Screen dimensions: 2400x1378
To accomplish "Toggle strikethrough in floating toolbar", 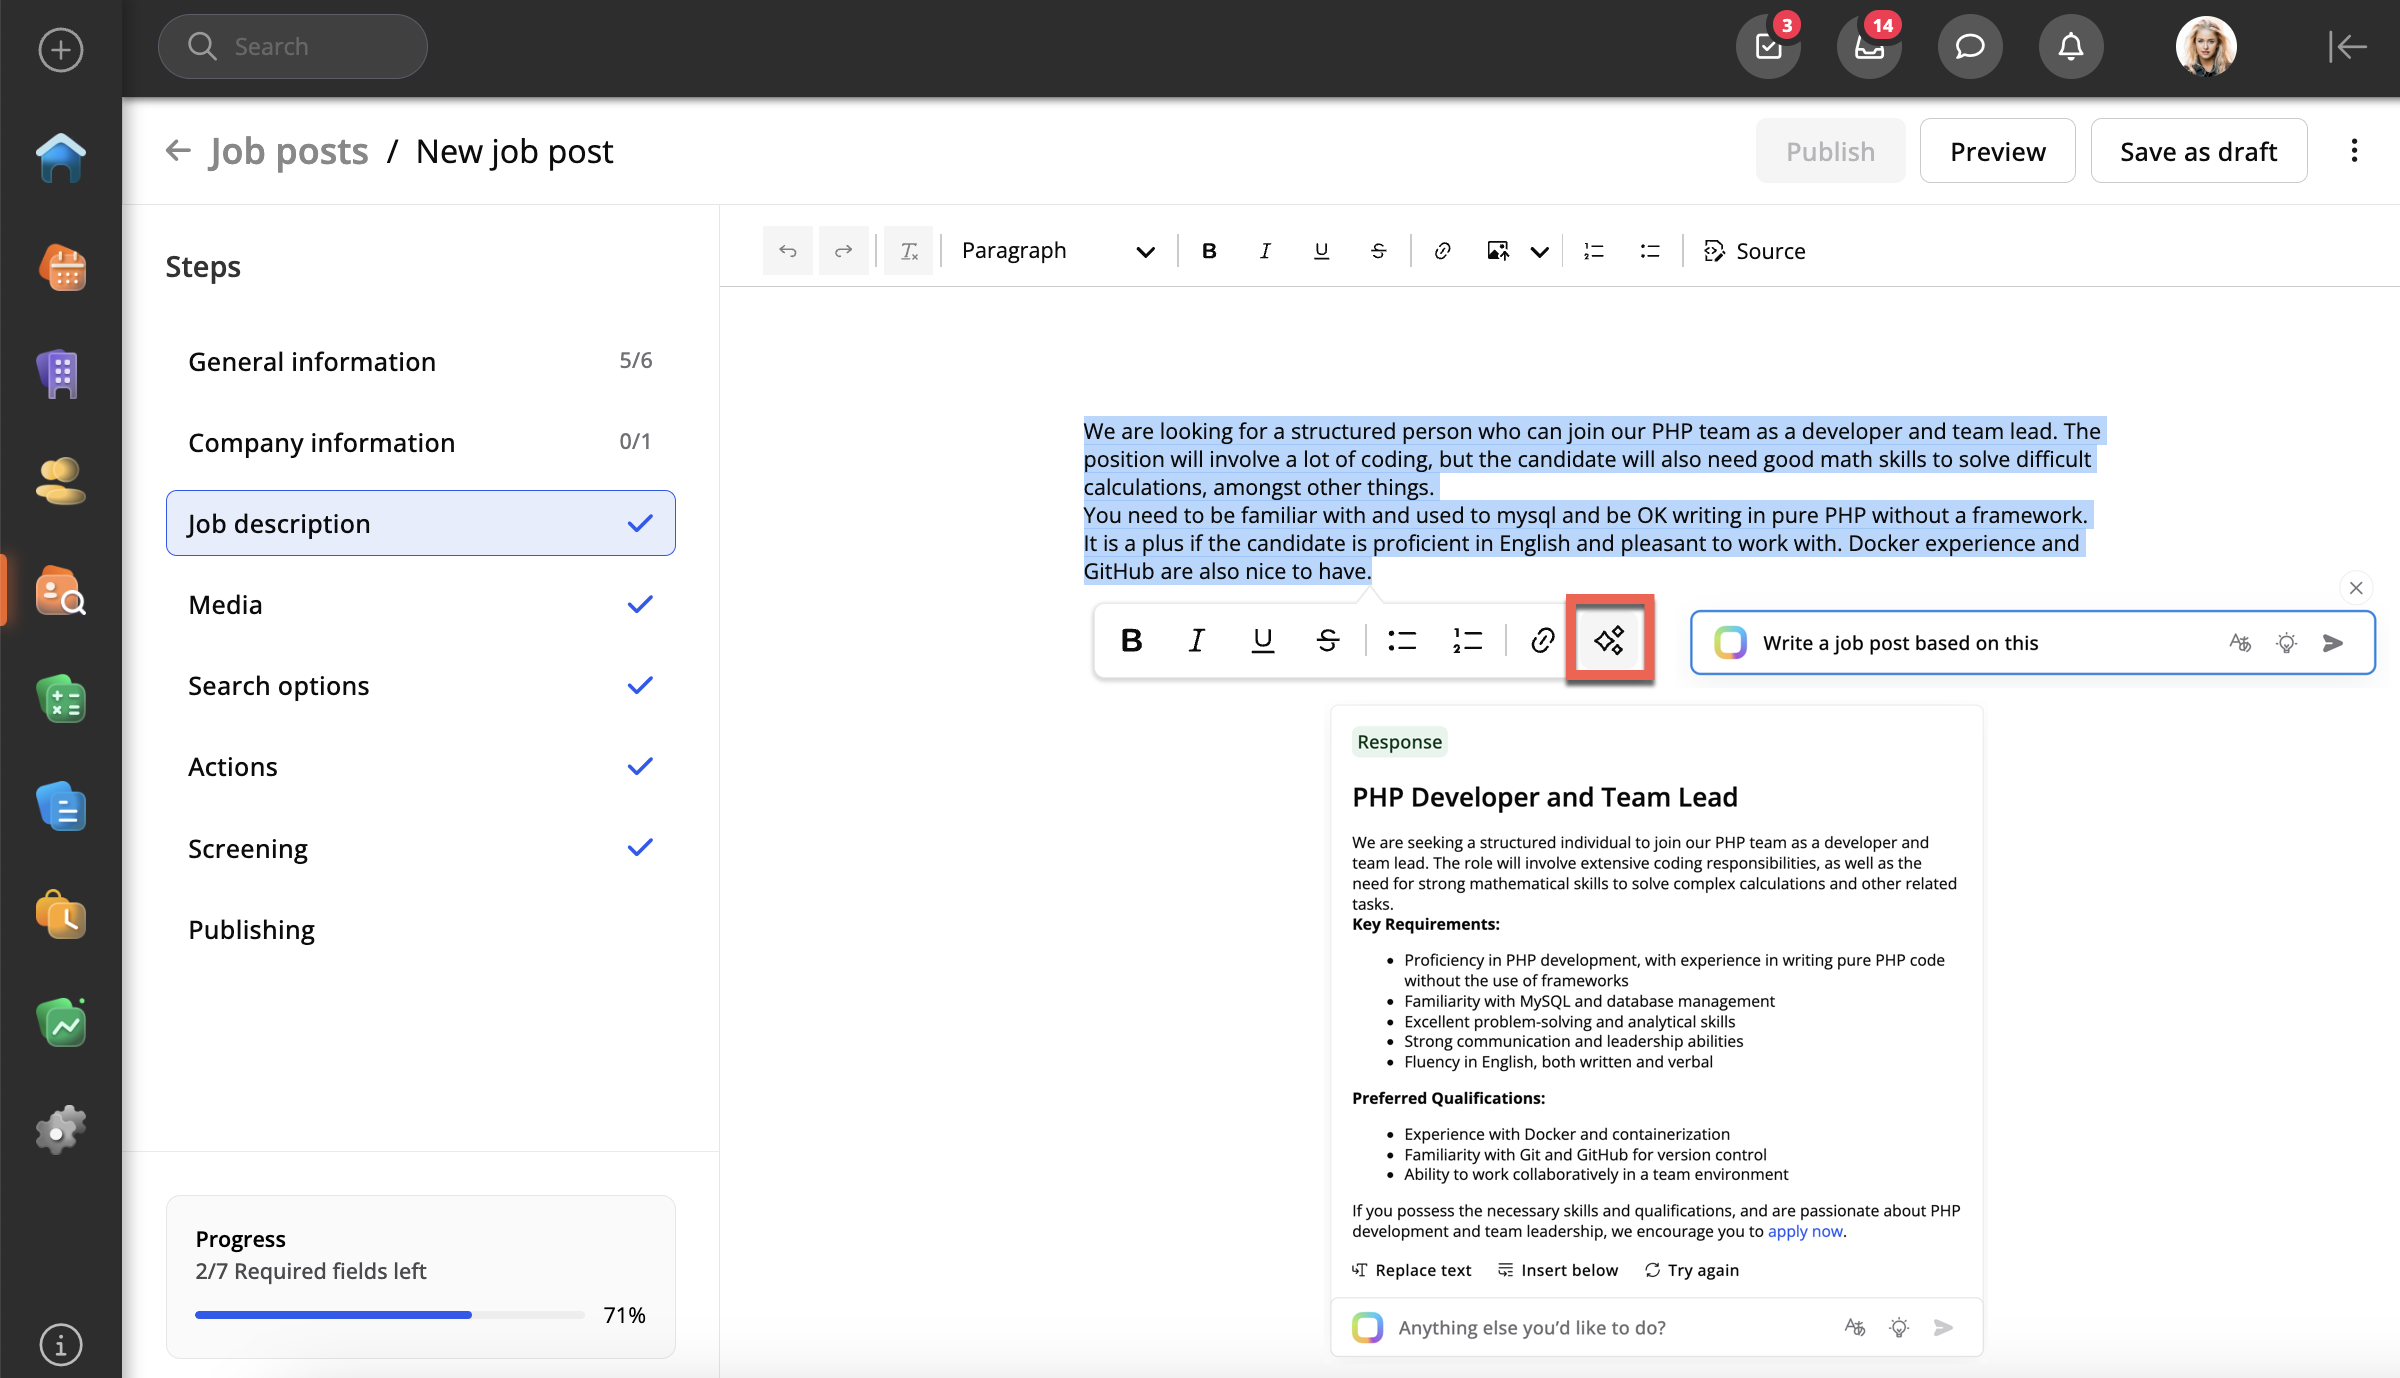I will click(1328, 640).
